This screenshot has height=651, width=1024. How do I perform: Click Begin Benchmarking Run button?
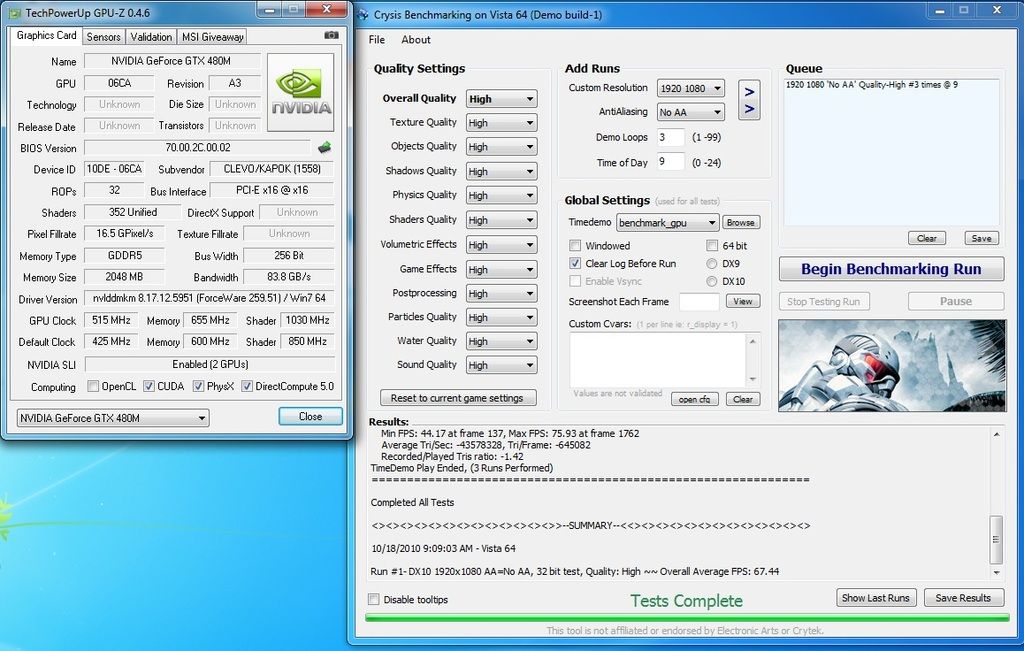pos(891,269)
